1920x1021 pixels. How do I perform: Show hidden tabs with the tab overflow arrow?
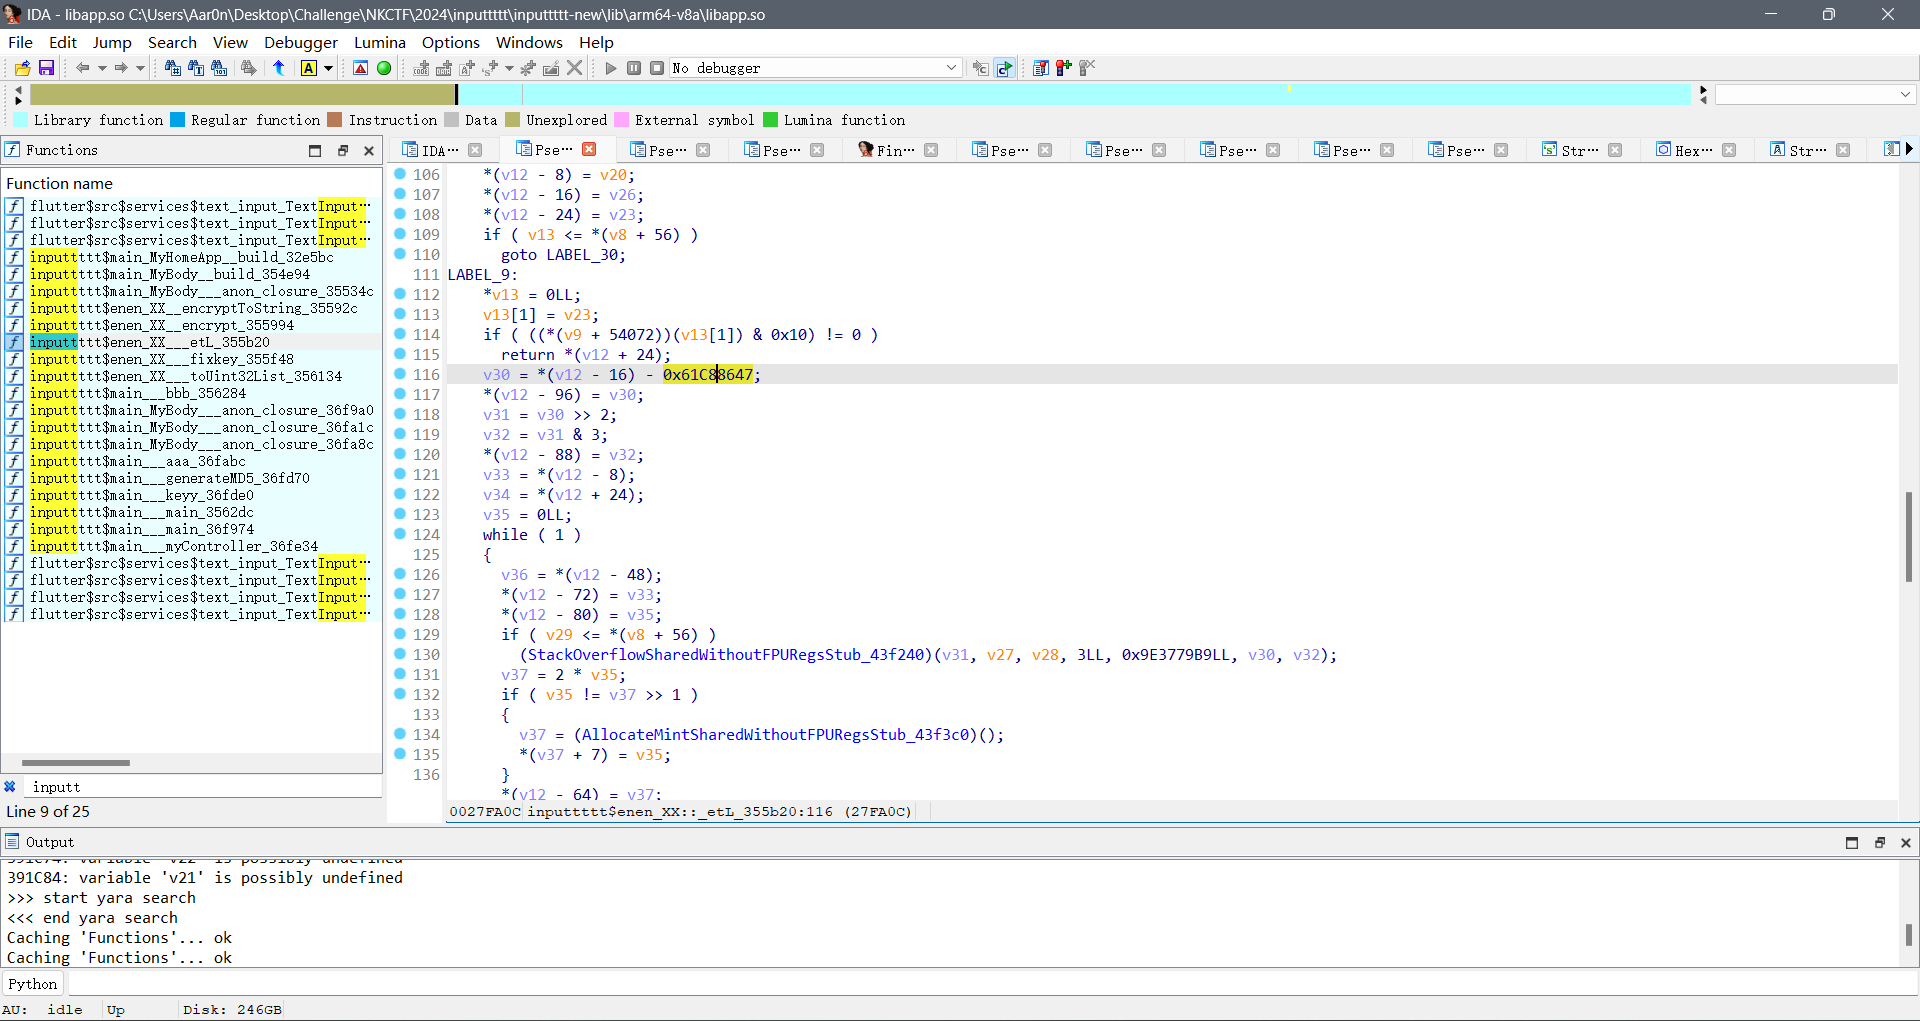(x=1909, y=149)
